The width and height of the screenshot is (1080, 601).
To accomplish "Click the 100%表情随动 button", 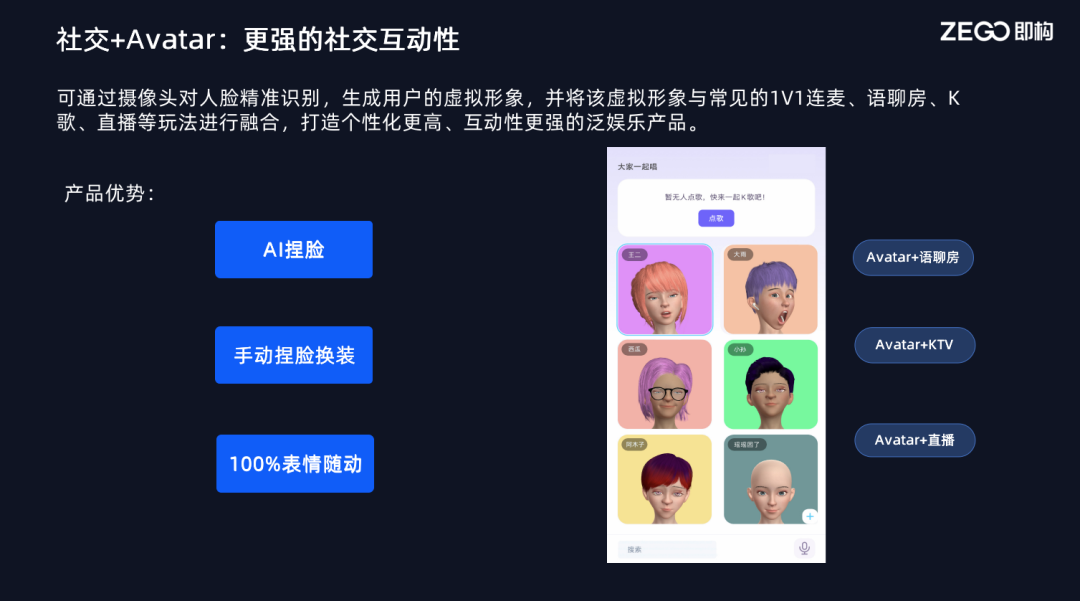I will (295, 463).
